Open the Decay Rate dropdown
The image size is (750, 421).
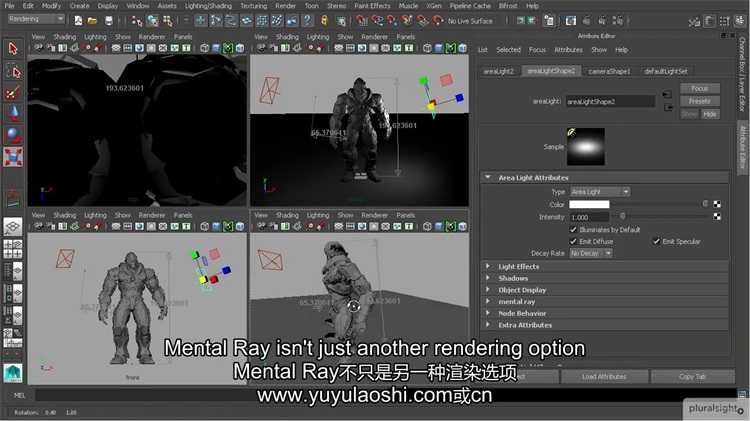point(591,253)
